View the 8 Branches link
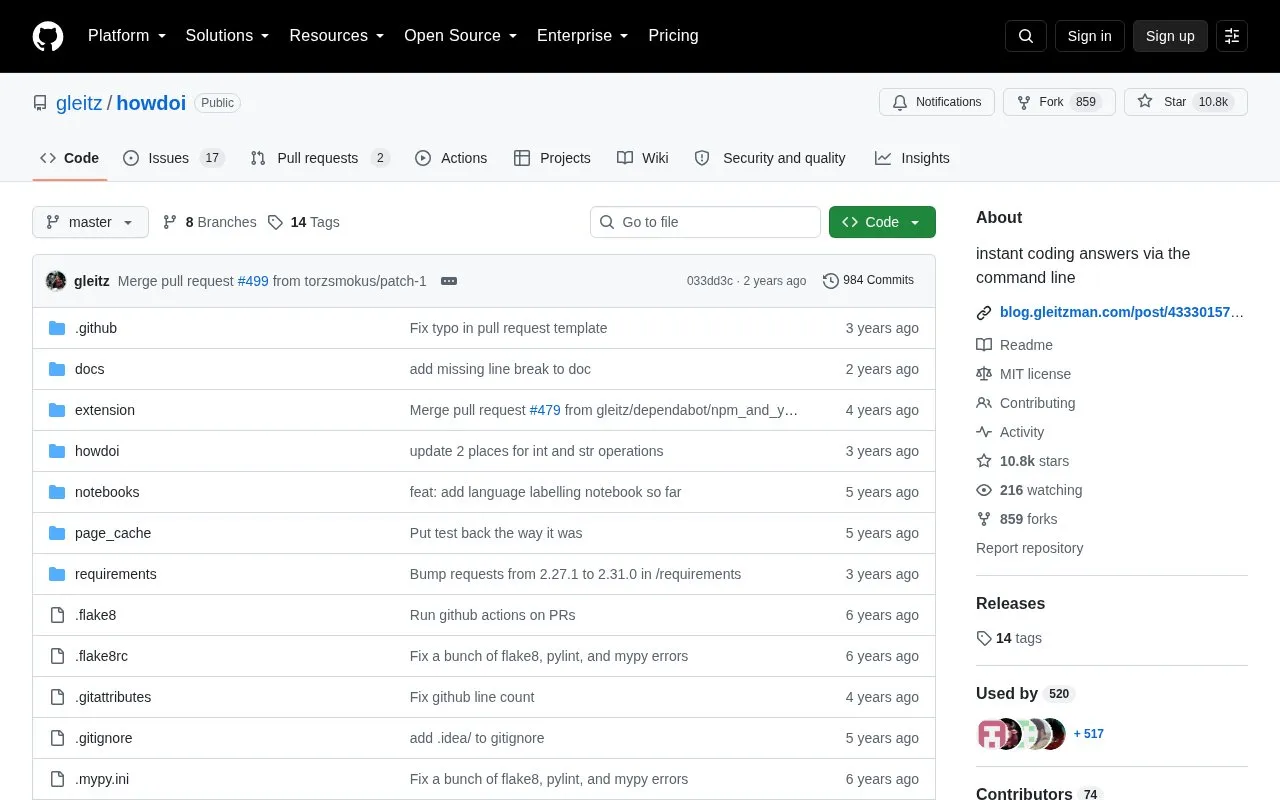This screenshot has width=1280, height=800. click(x=209, y=222)
